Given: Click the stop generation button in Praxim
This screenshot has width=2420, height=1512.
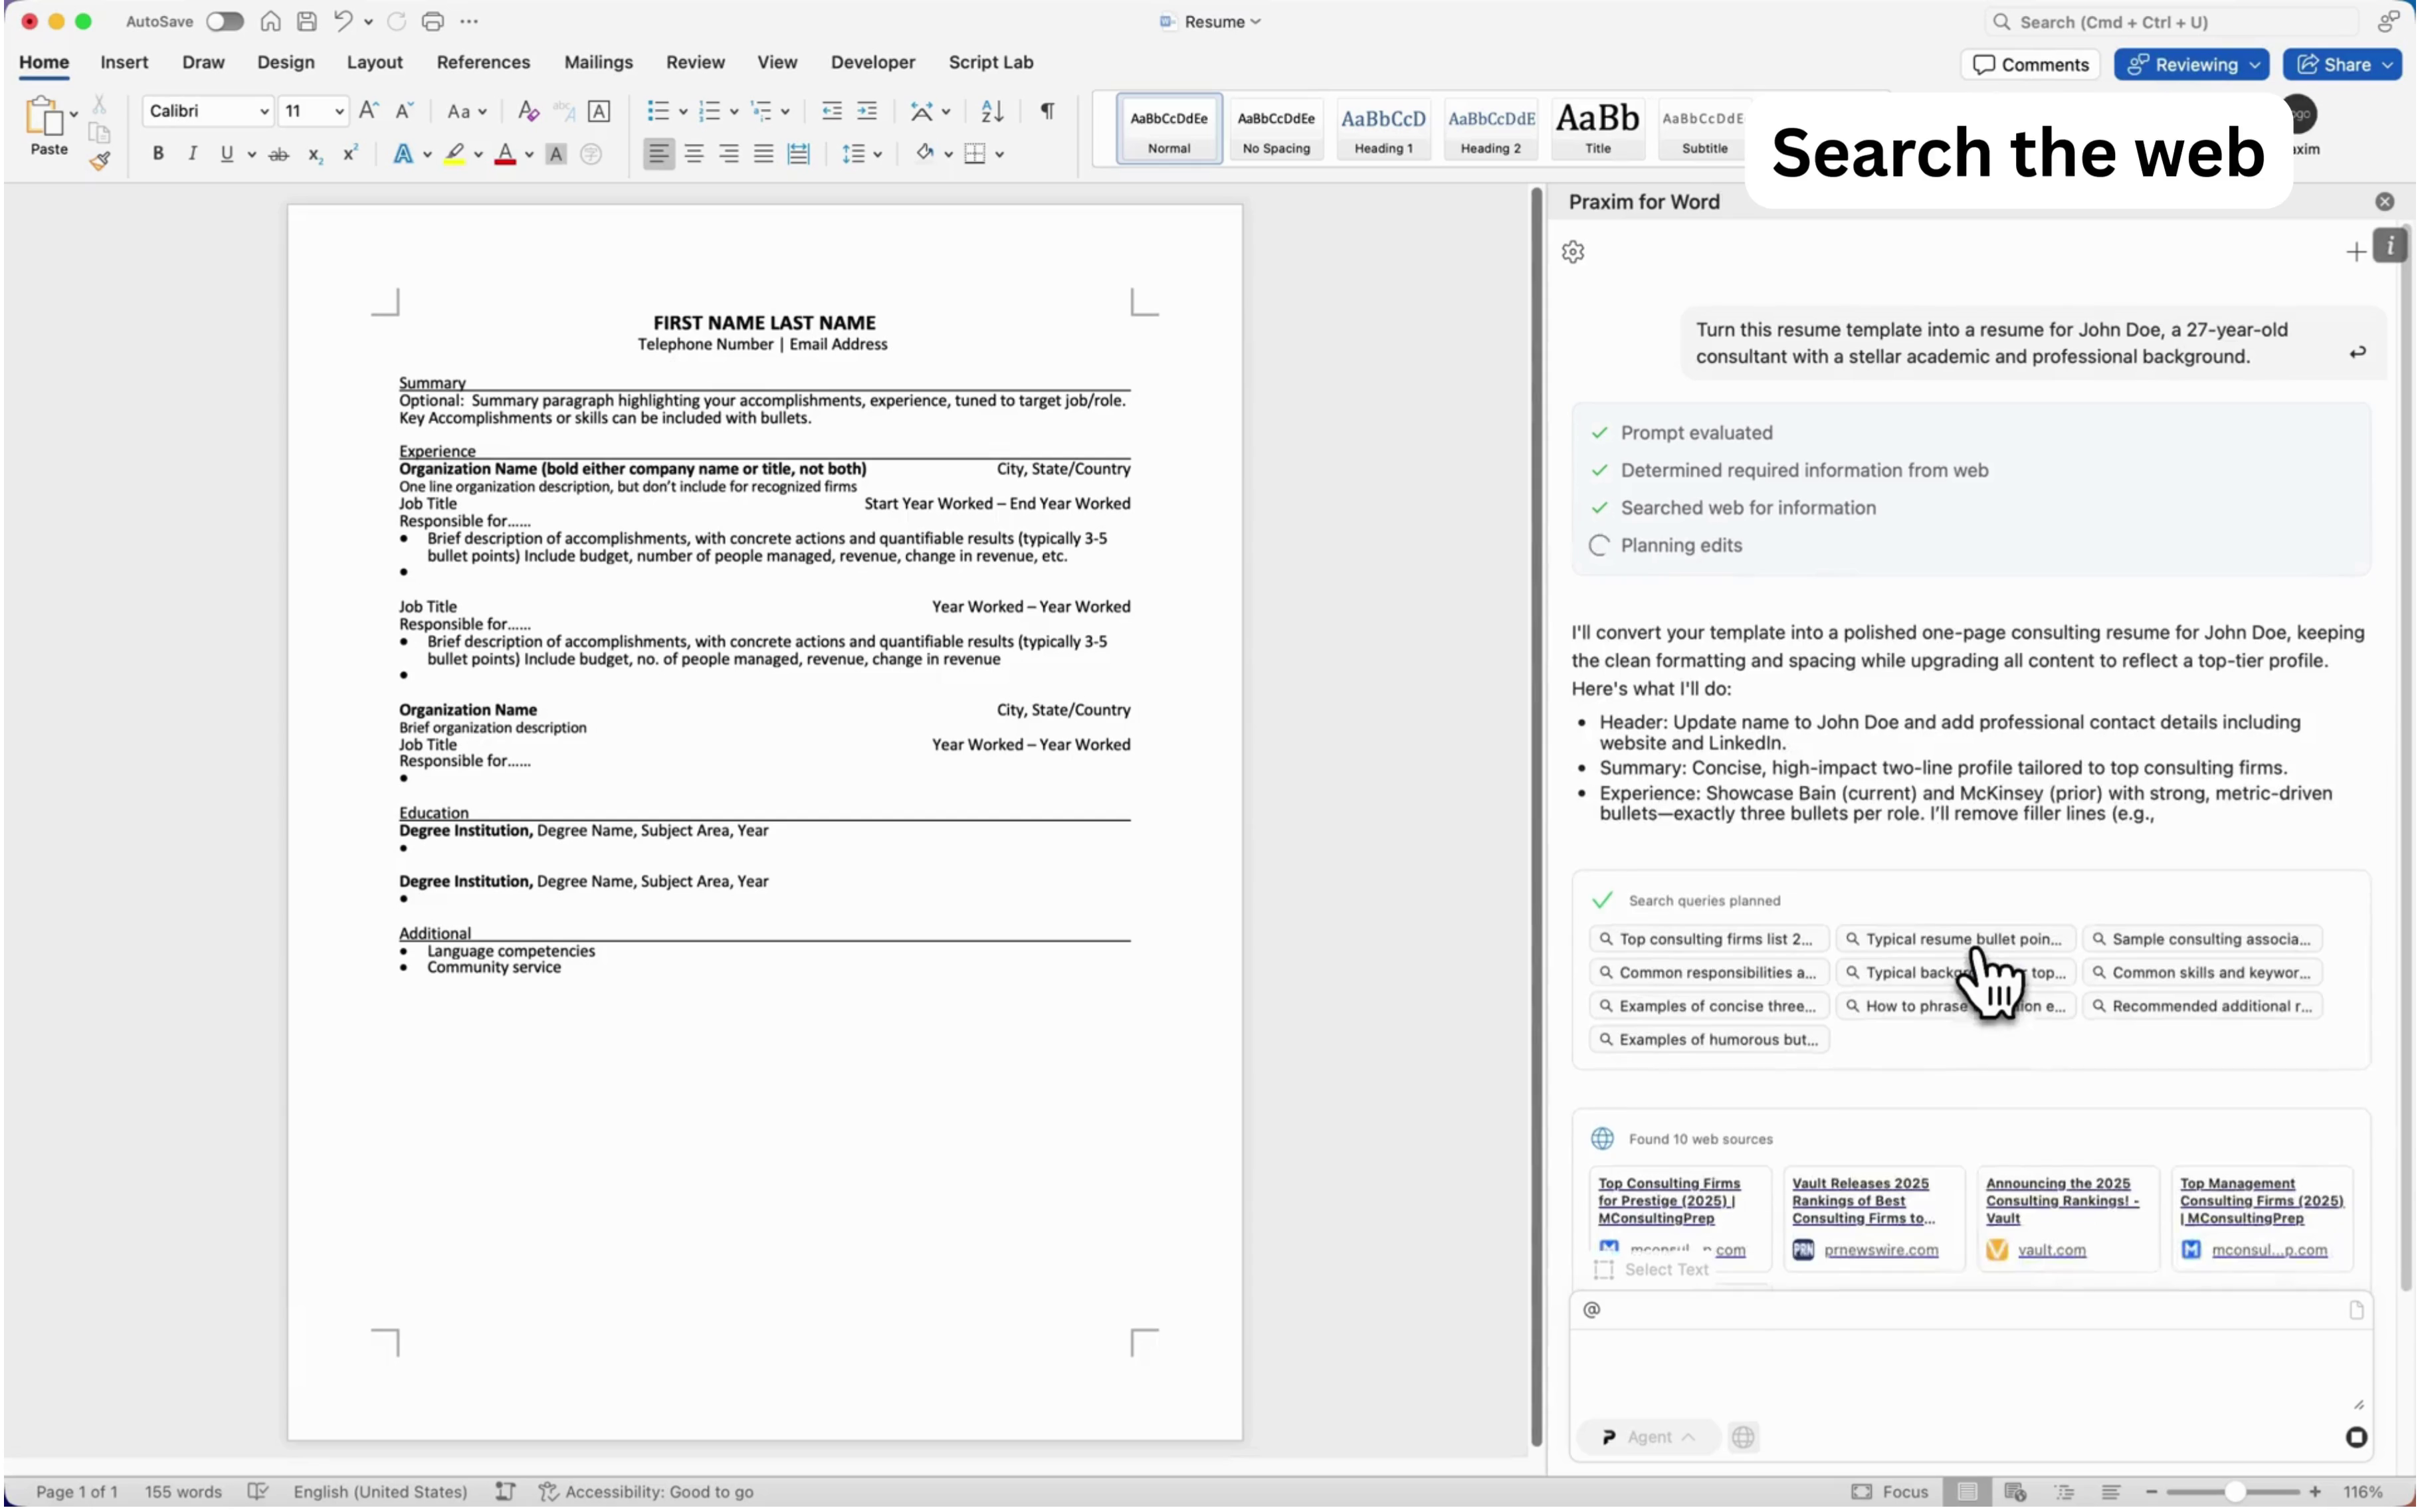Looking at the screenshot, I should 2356,1437.
